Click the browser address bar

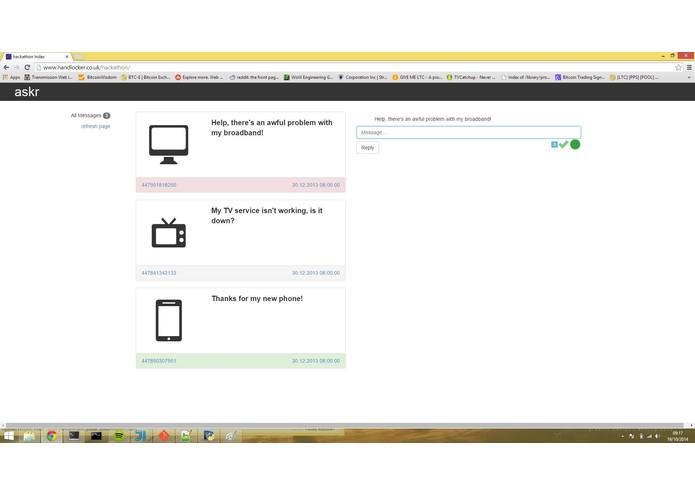355,67
